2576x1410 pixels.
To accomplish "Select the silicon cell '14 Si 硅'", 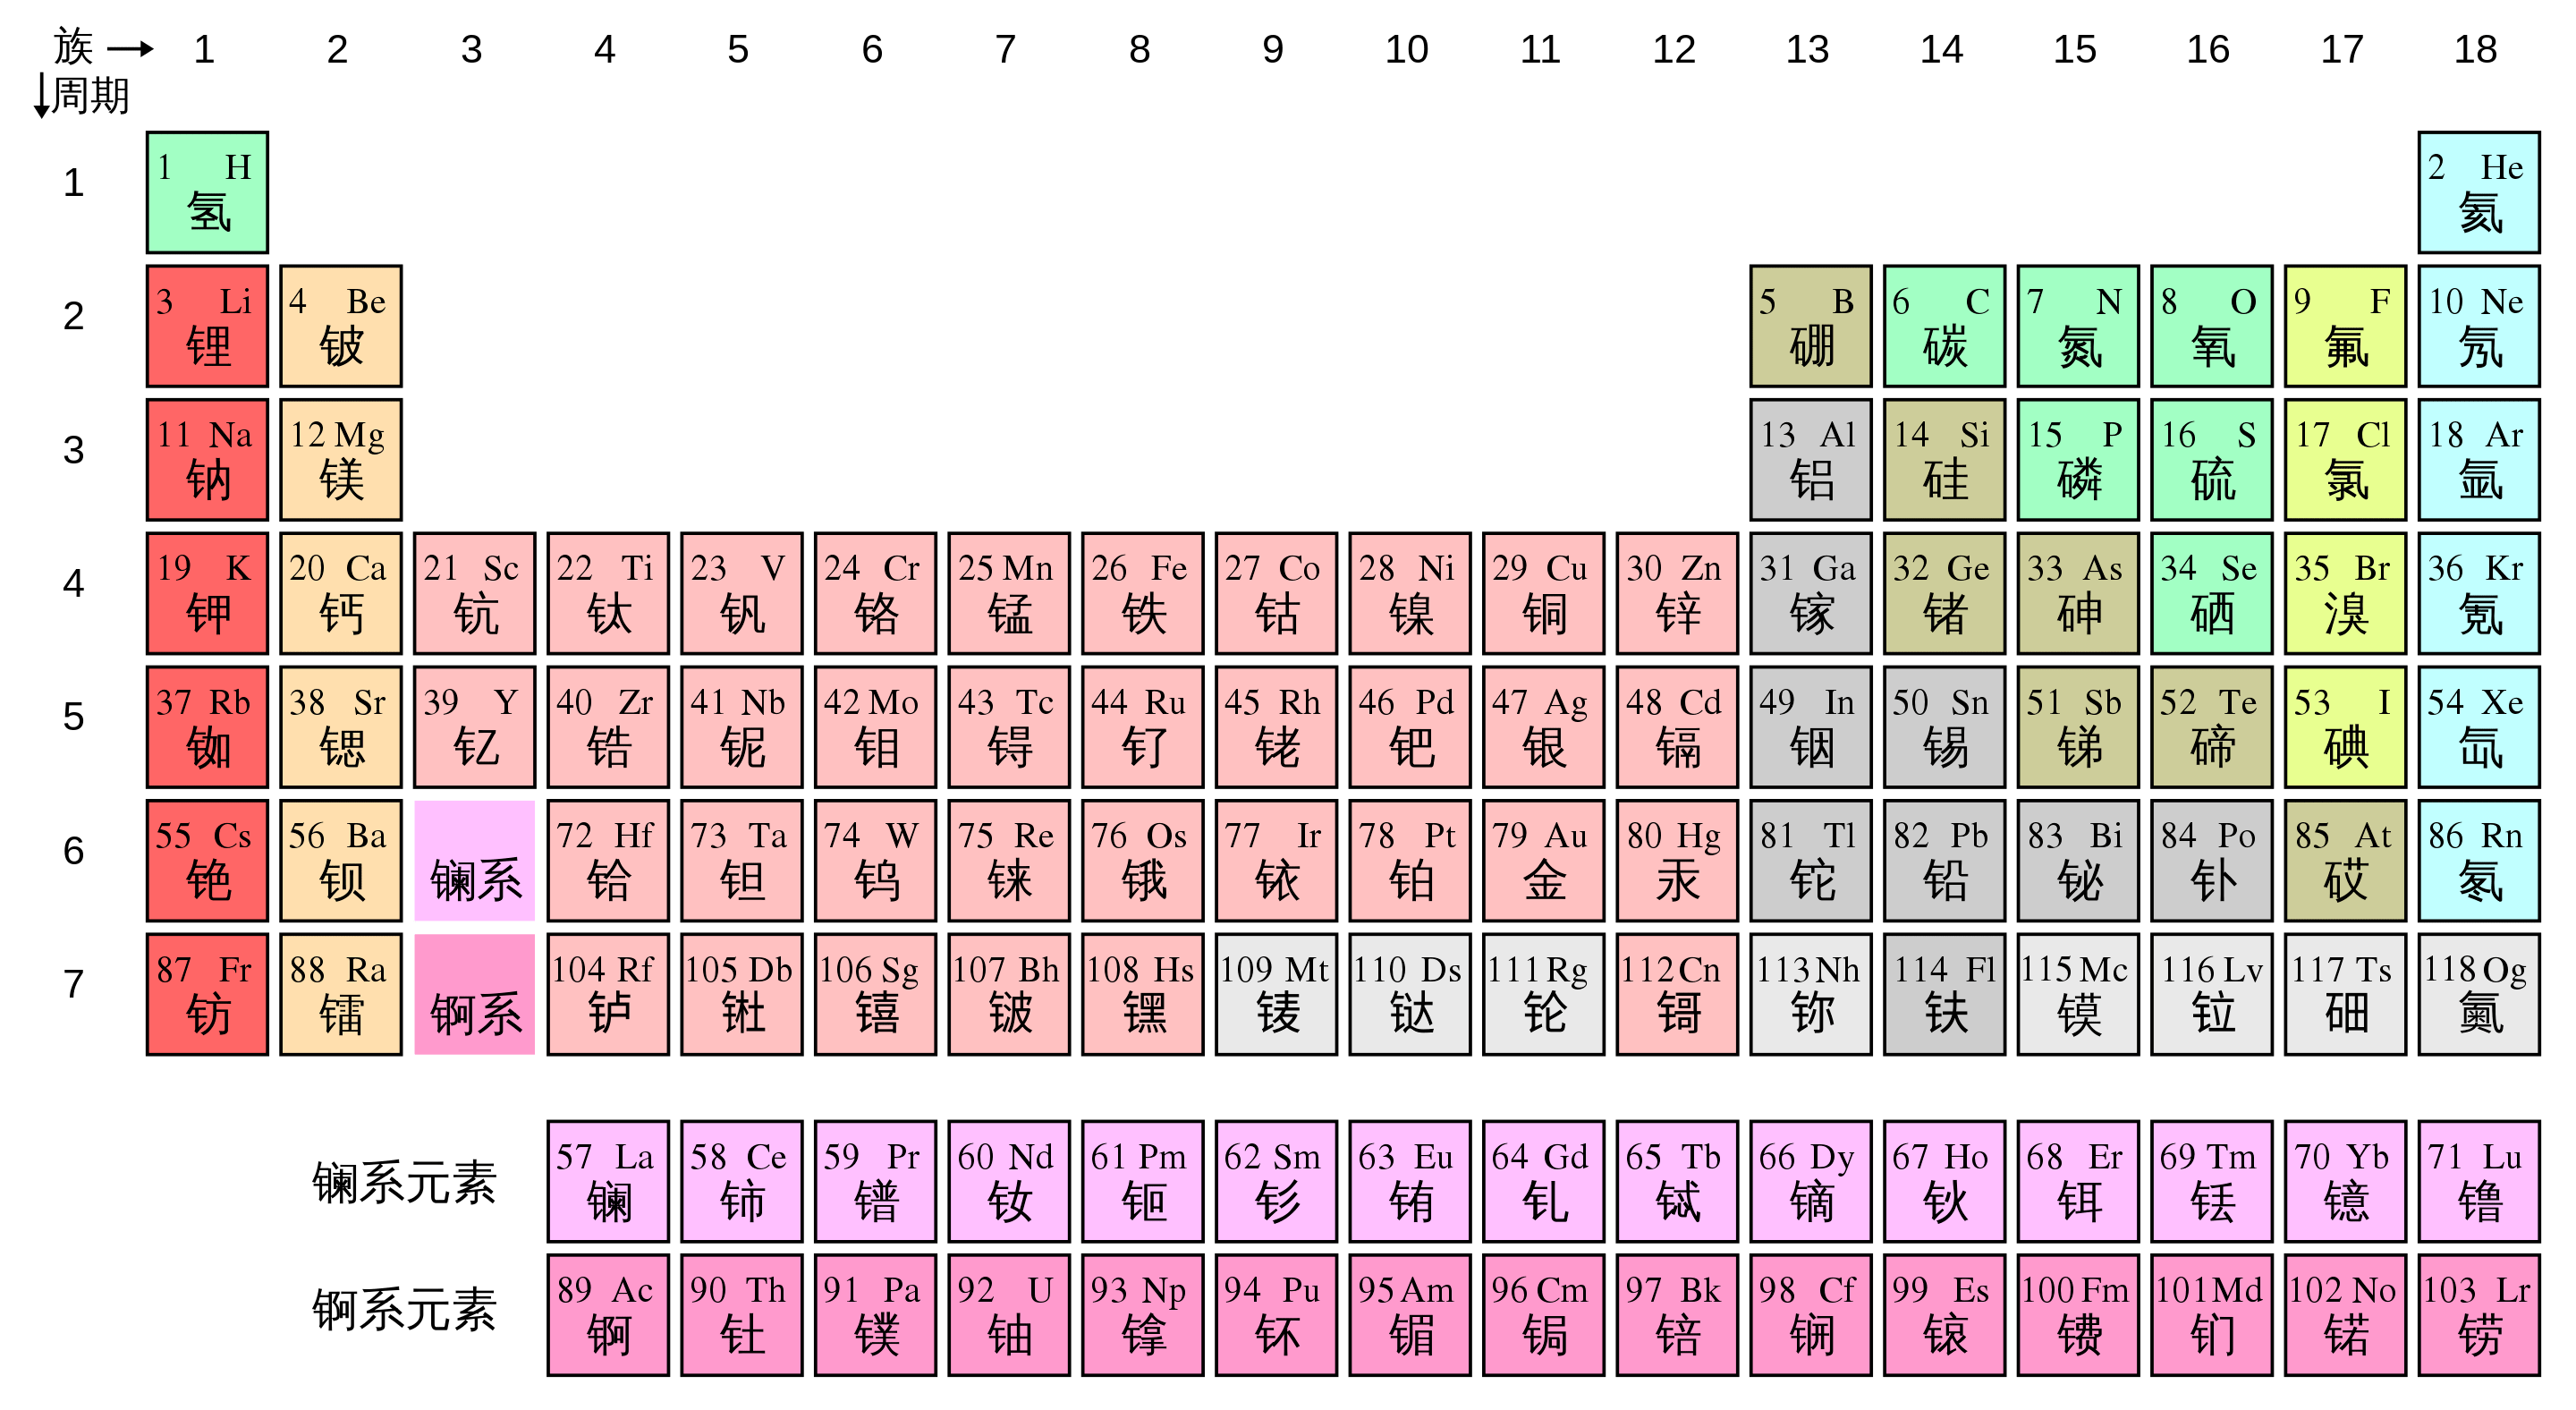I will [x=1944, y=459].
